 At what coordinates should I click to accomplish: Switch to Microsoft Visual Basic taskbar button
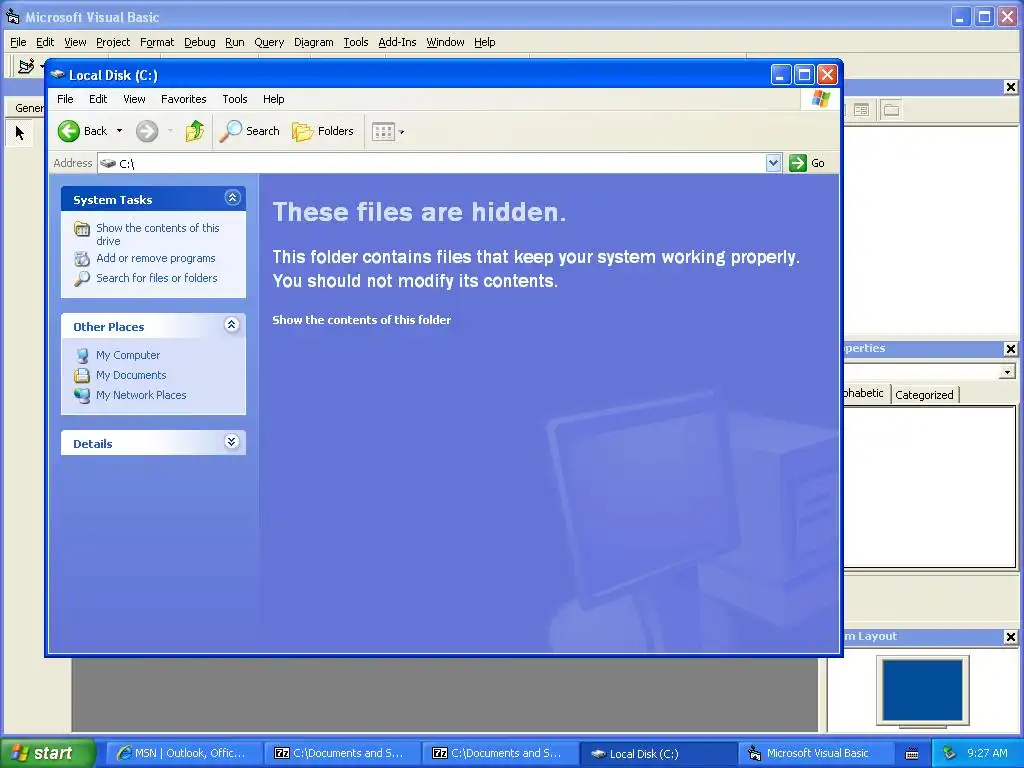coord(818,754)
